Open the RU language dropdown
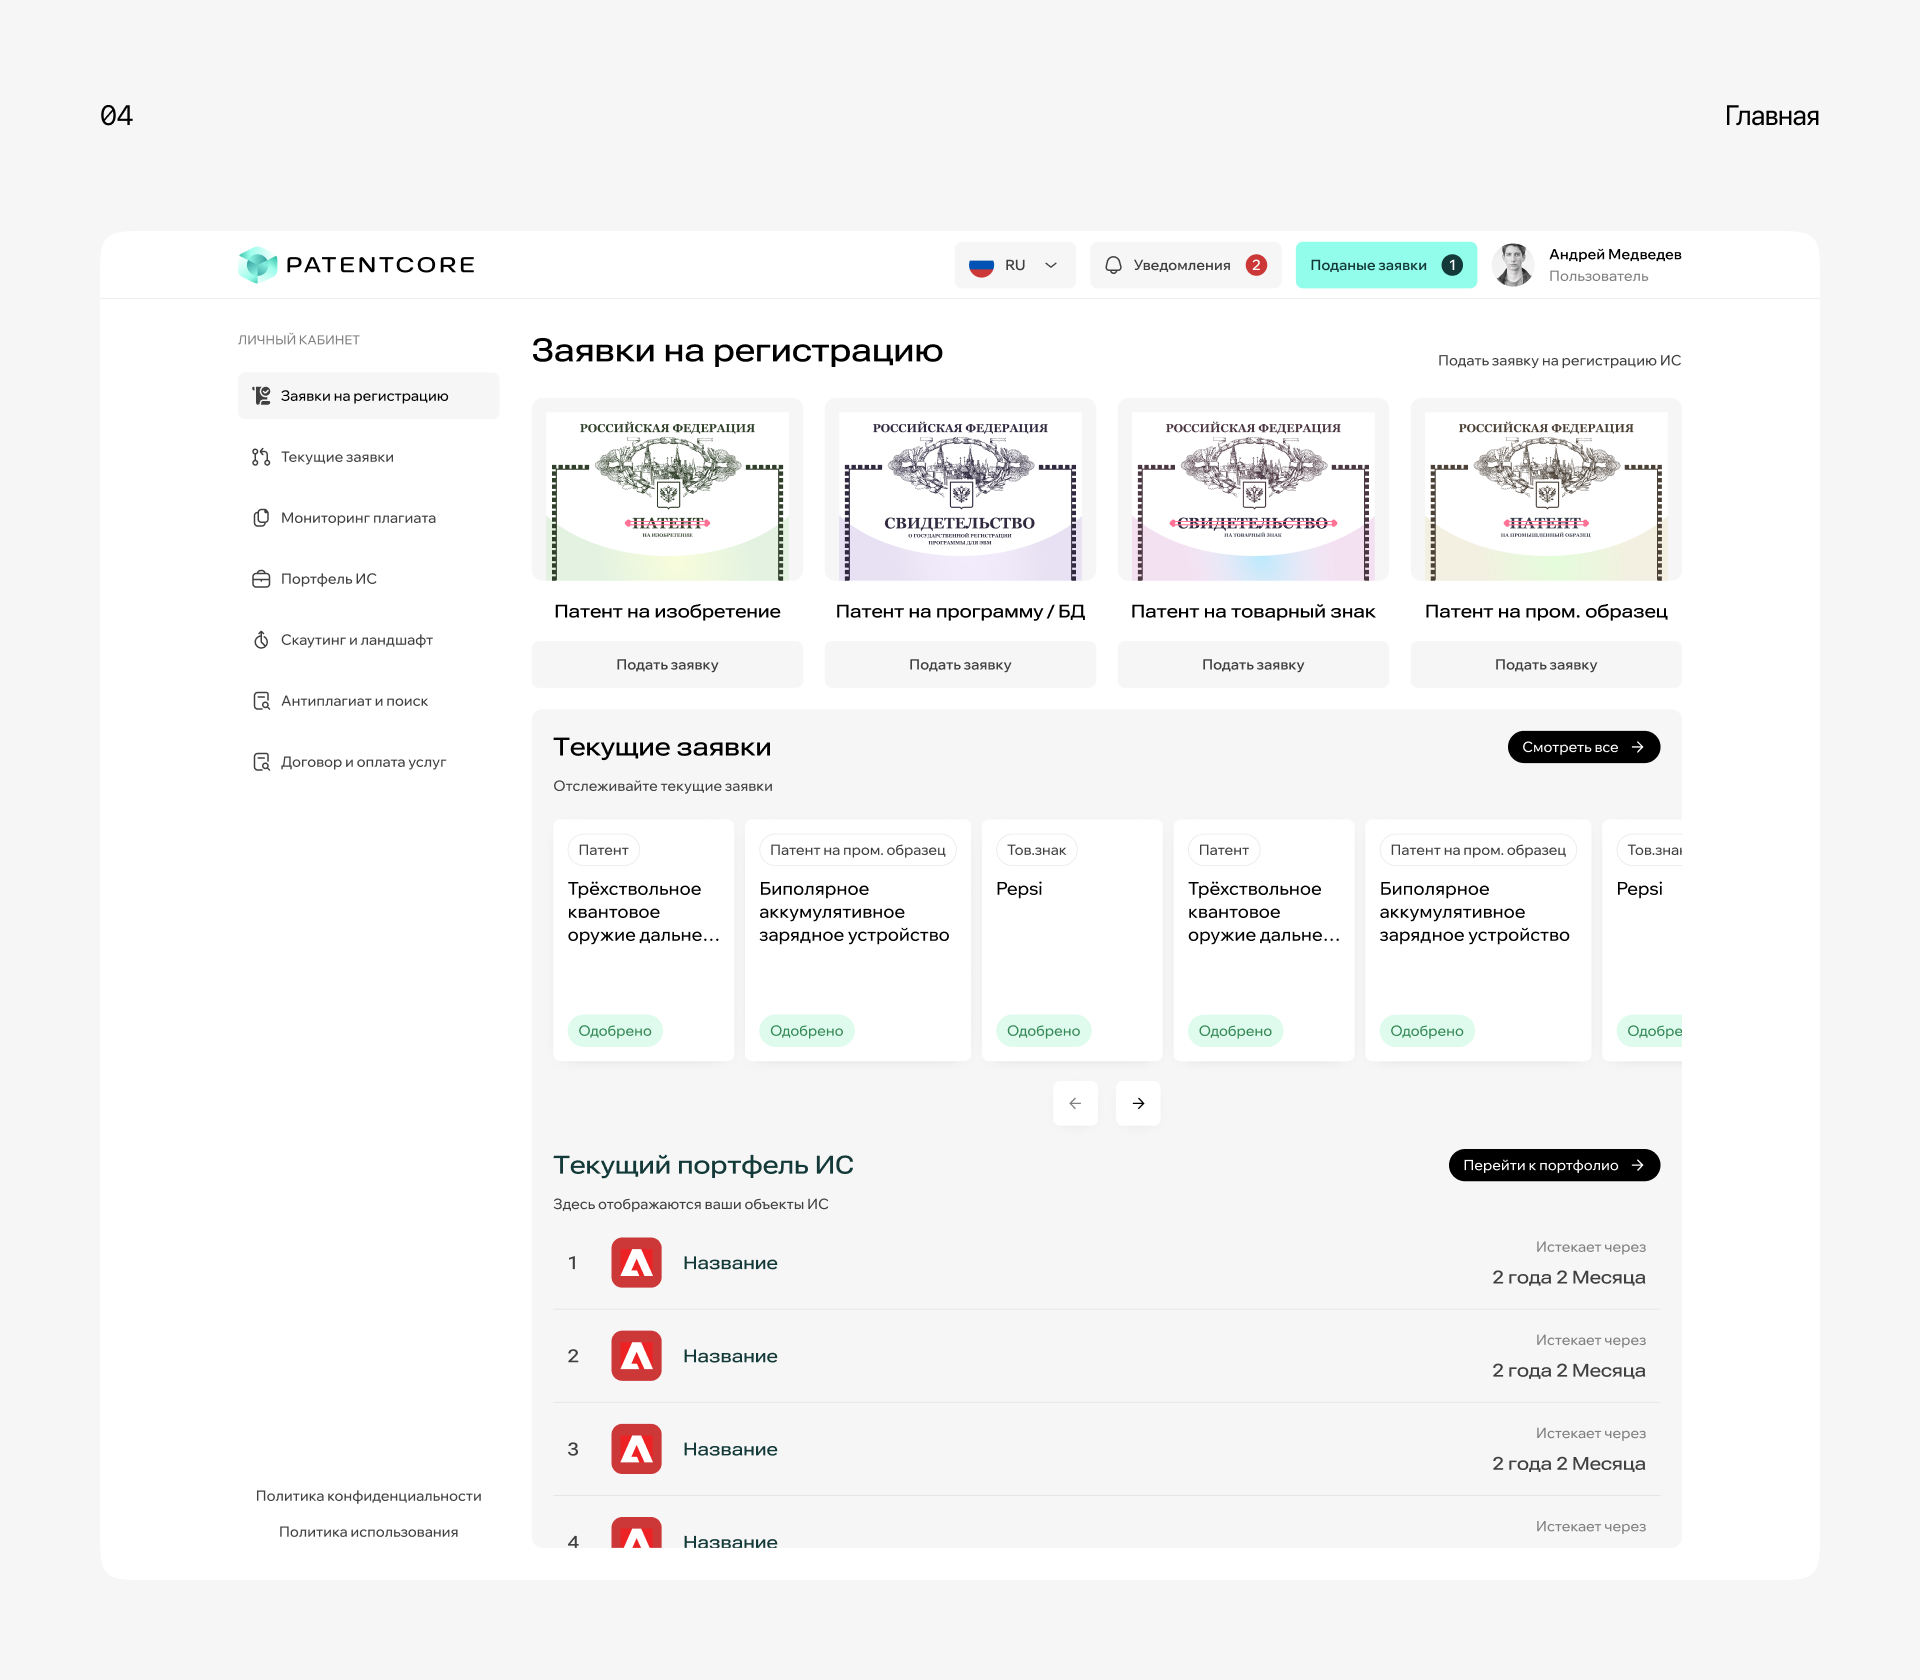The height and width of the screenshot is (1680, 1920). [1014, 265]
